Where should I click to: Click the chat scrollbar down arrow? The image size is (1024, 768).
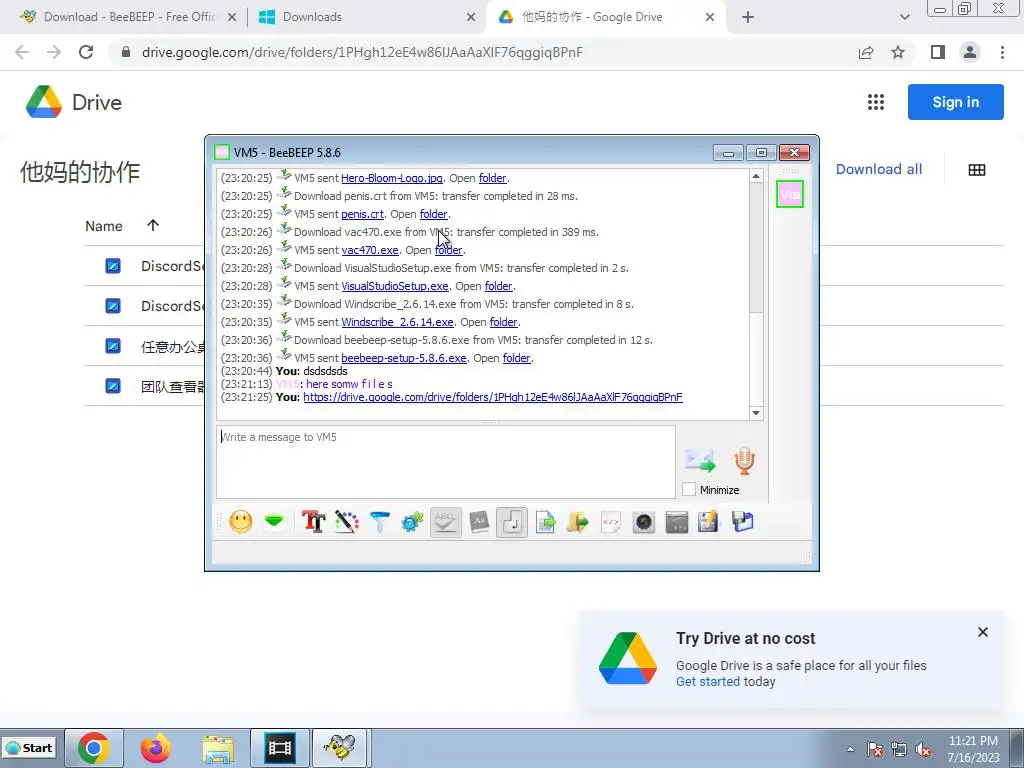click(756, 413)
